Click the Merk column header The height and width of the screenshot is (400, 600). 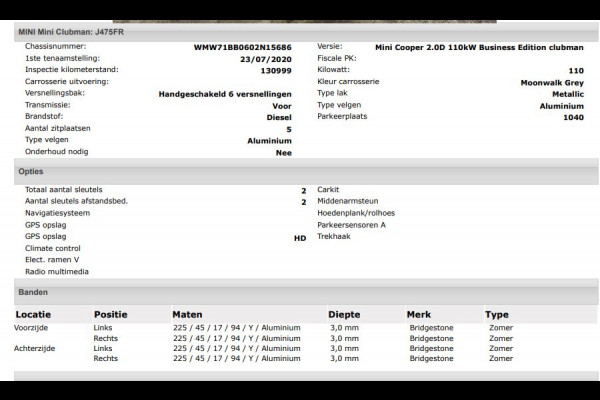point(419,314)
